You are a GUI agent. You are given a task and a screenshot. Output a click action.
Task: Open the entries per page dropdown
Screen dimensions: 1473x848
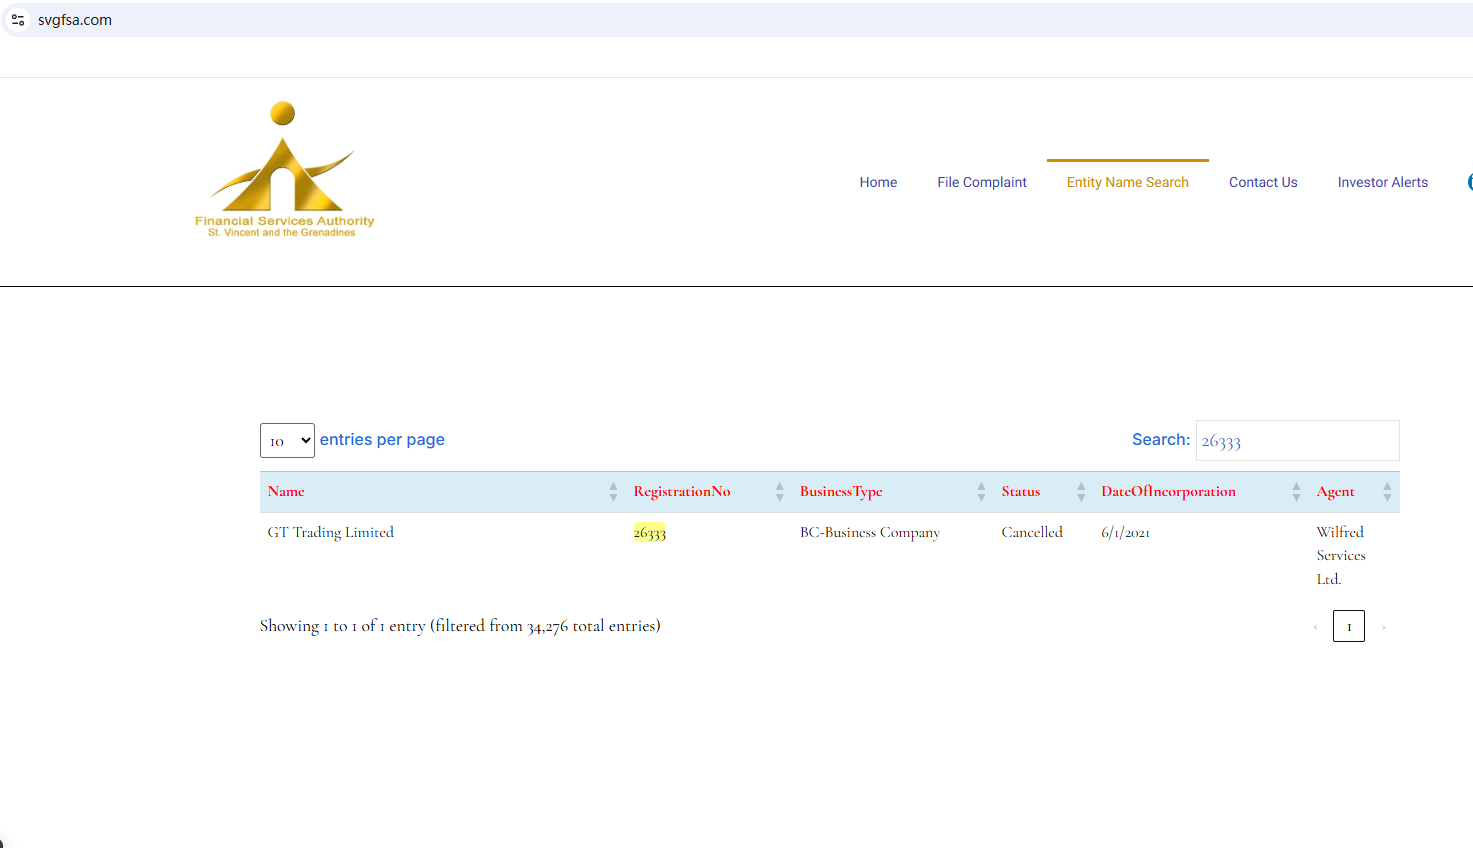[x=287, y=440]
